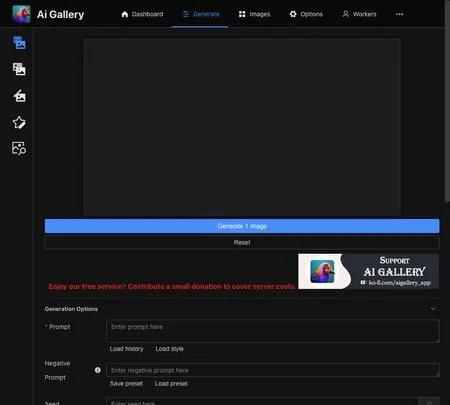
Task: Open the Support AI Gallery ko-fi banner
Action: pyautogui.click(x=368, y=271)
